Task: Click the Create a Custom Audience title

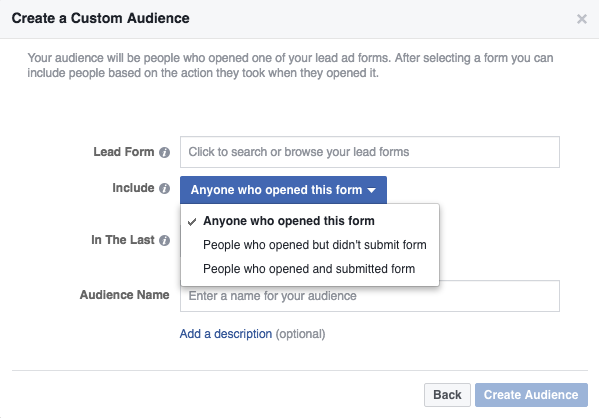Action: 100,18
